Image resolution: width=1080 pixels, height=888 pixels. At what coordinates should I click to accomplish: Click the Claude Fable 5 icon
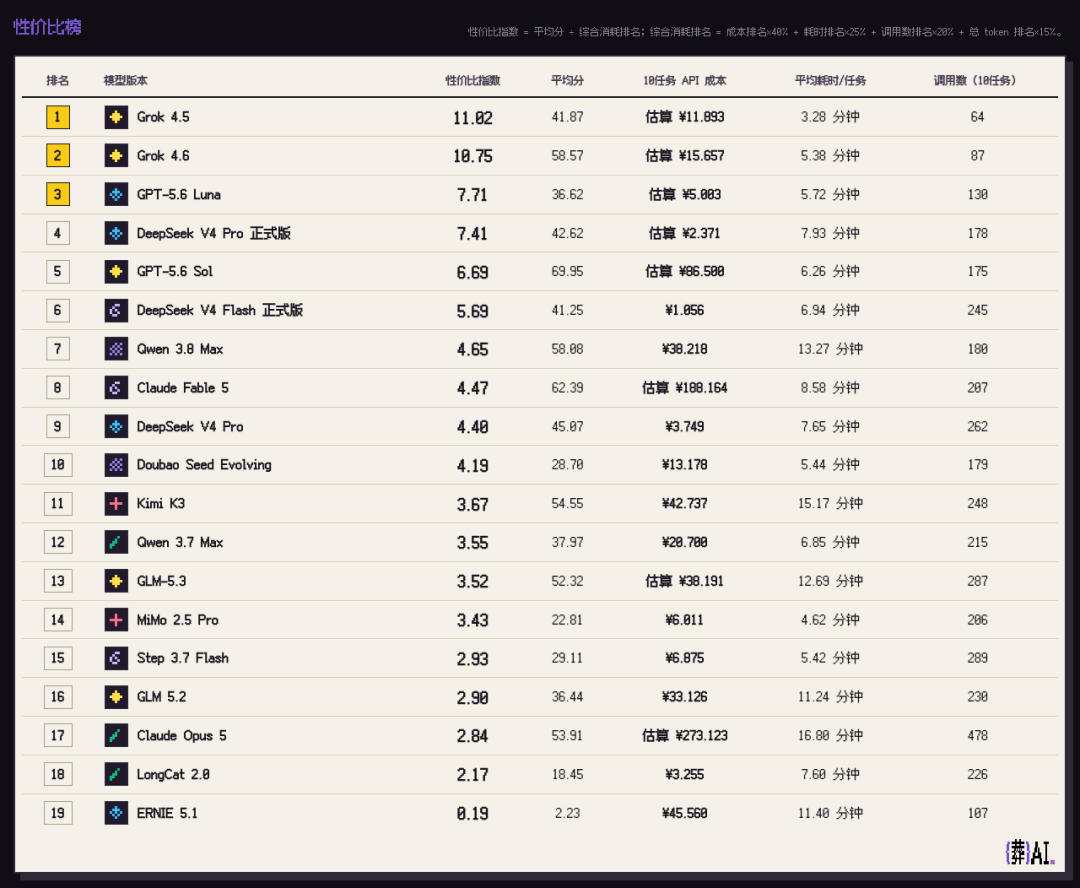[x=116, y=388]
